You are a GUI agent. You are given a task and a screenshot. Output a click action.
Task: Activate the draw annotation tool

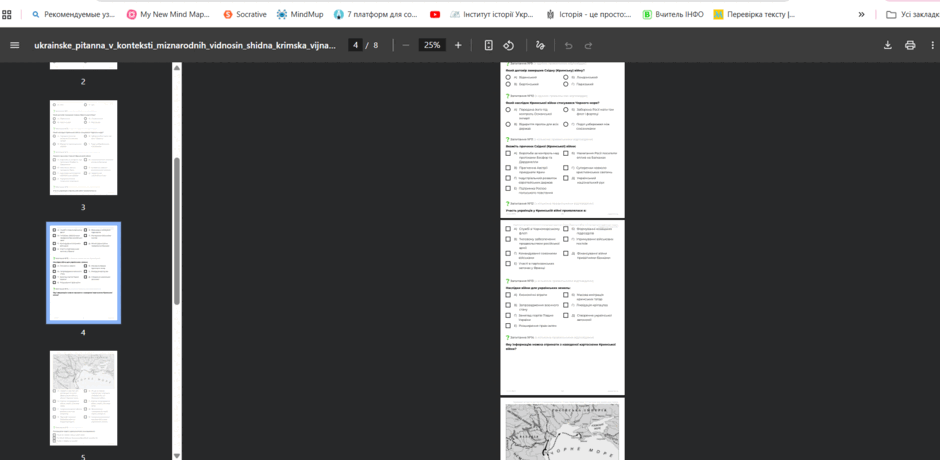click(540, 45)
